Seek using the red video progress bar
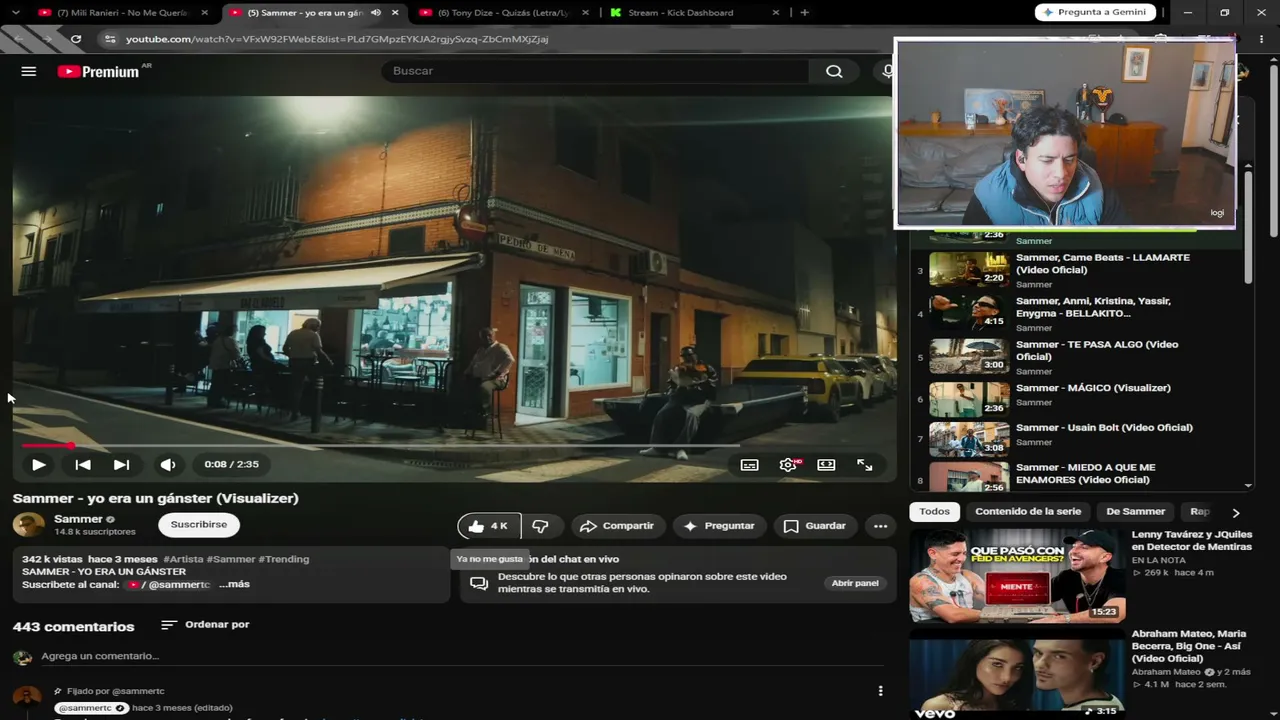 pyautogui.click(x=380, y=445)
